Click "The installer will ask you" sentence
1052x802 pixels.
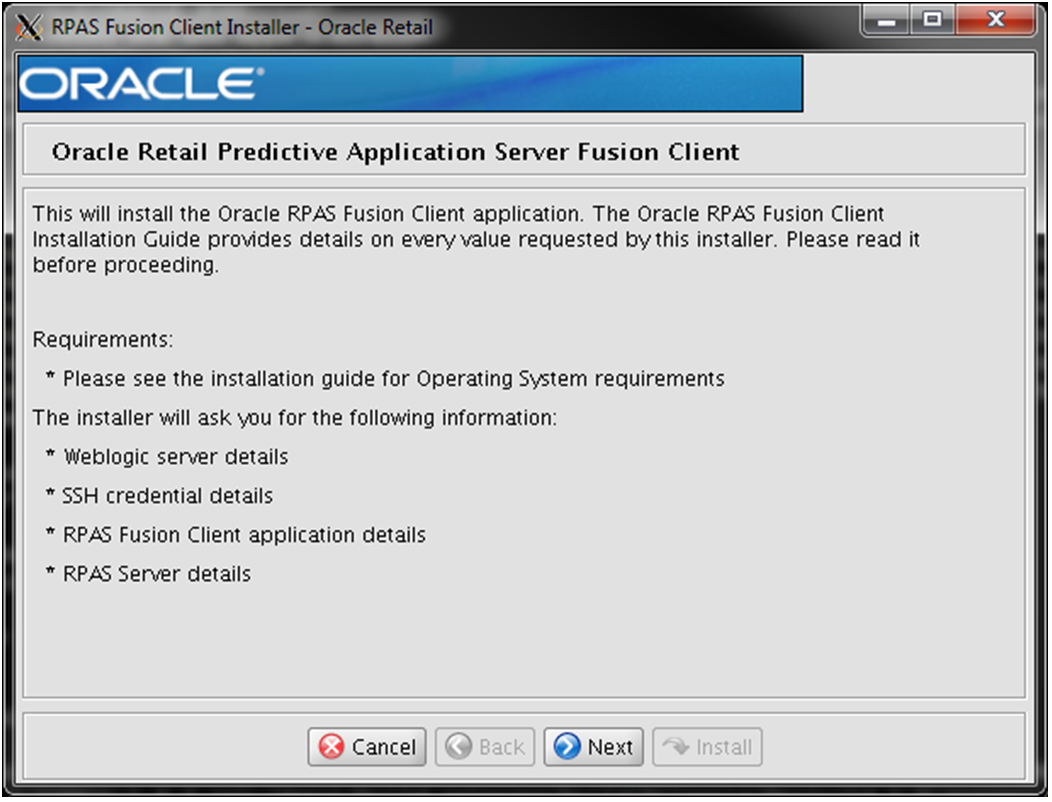click(295, 417)
